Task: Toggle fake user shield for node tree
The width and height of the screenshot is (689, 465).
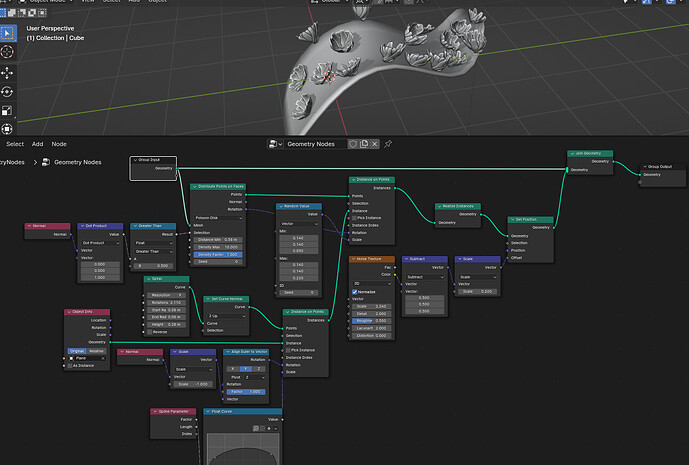Action: (353, 144)
